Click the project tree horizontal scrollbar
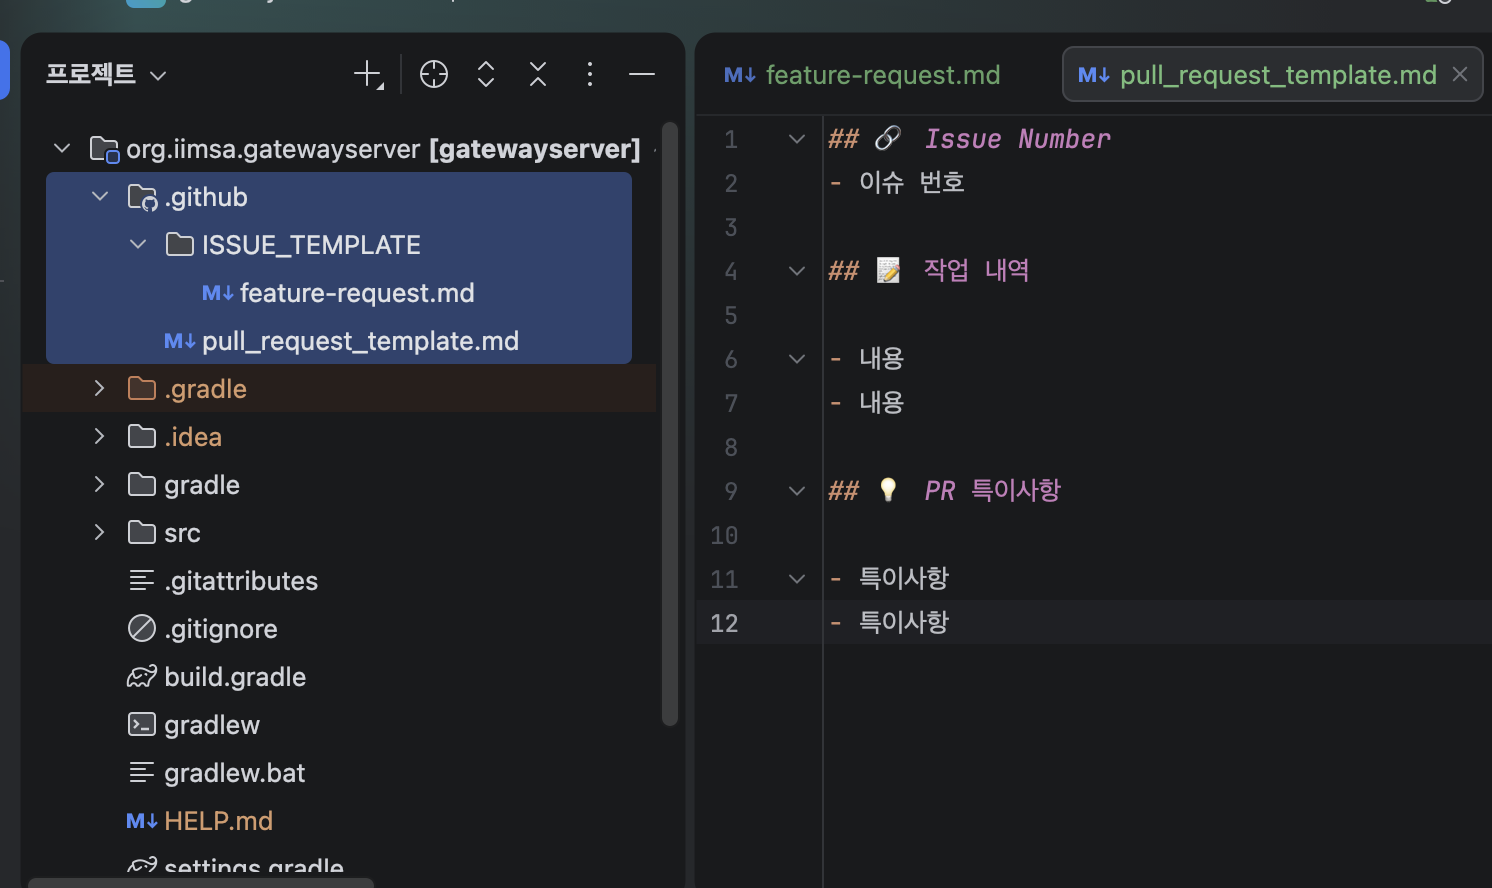1492x888 pixels. pos(201,883)
